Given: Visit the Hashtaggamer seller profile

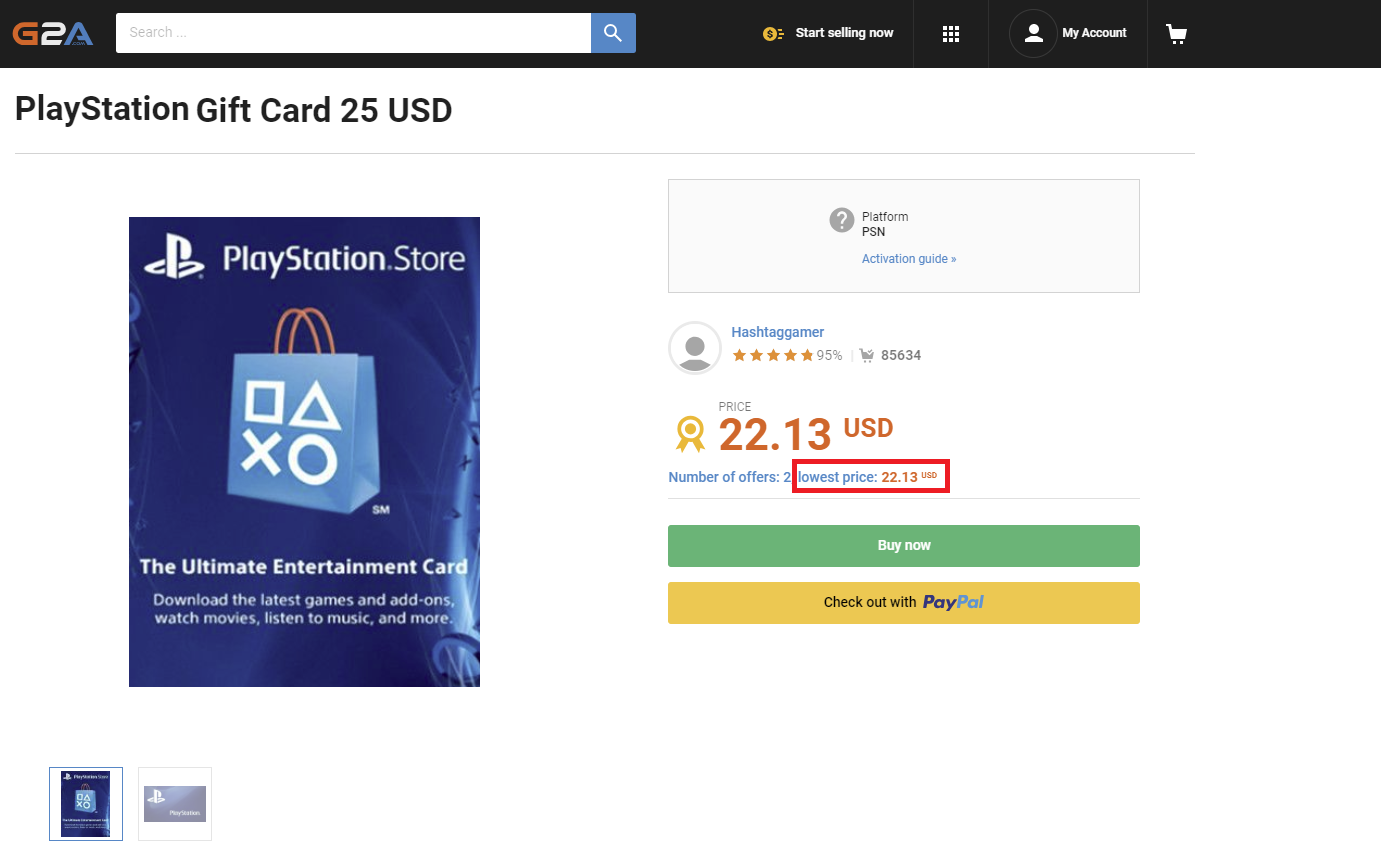Looking at the screenshot, I should pos(778,332).
